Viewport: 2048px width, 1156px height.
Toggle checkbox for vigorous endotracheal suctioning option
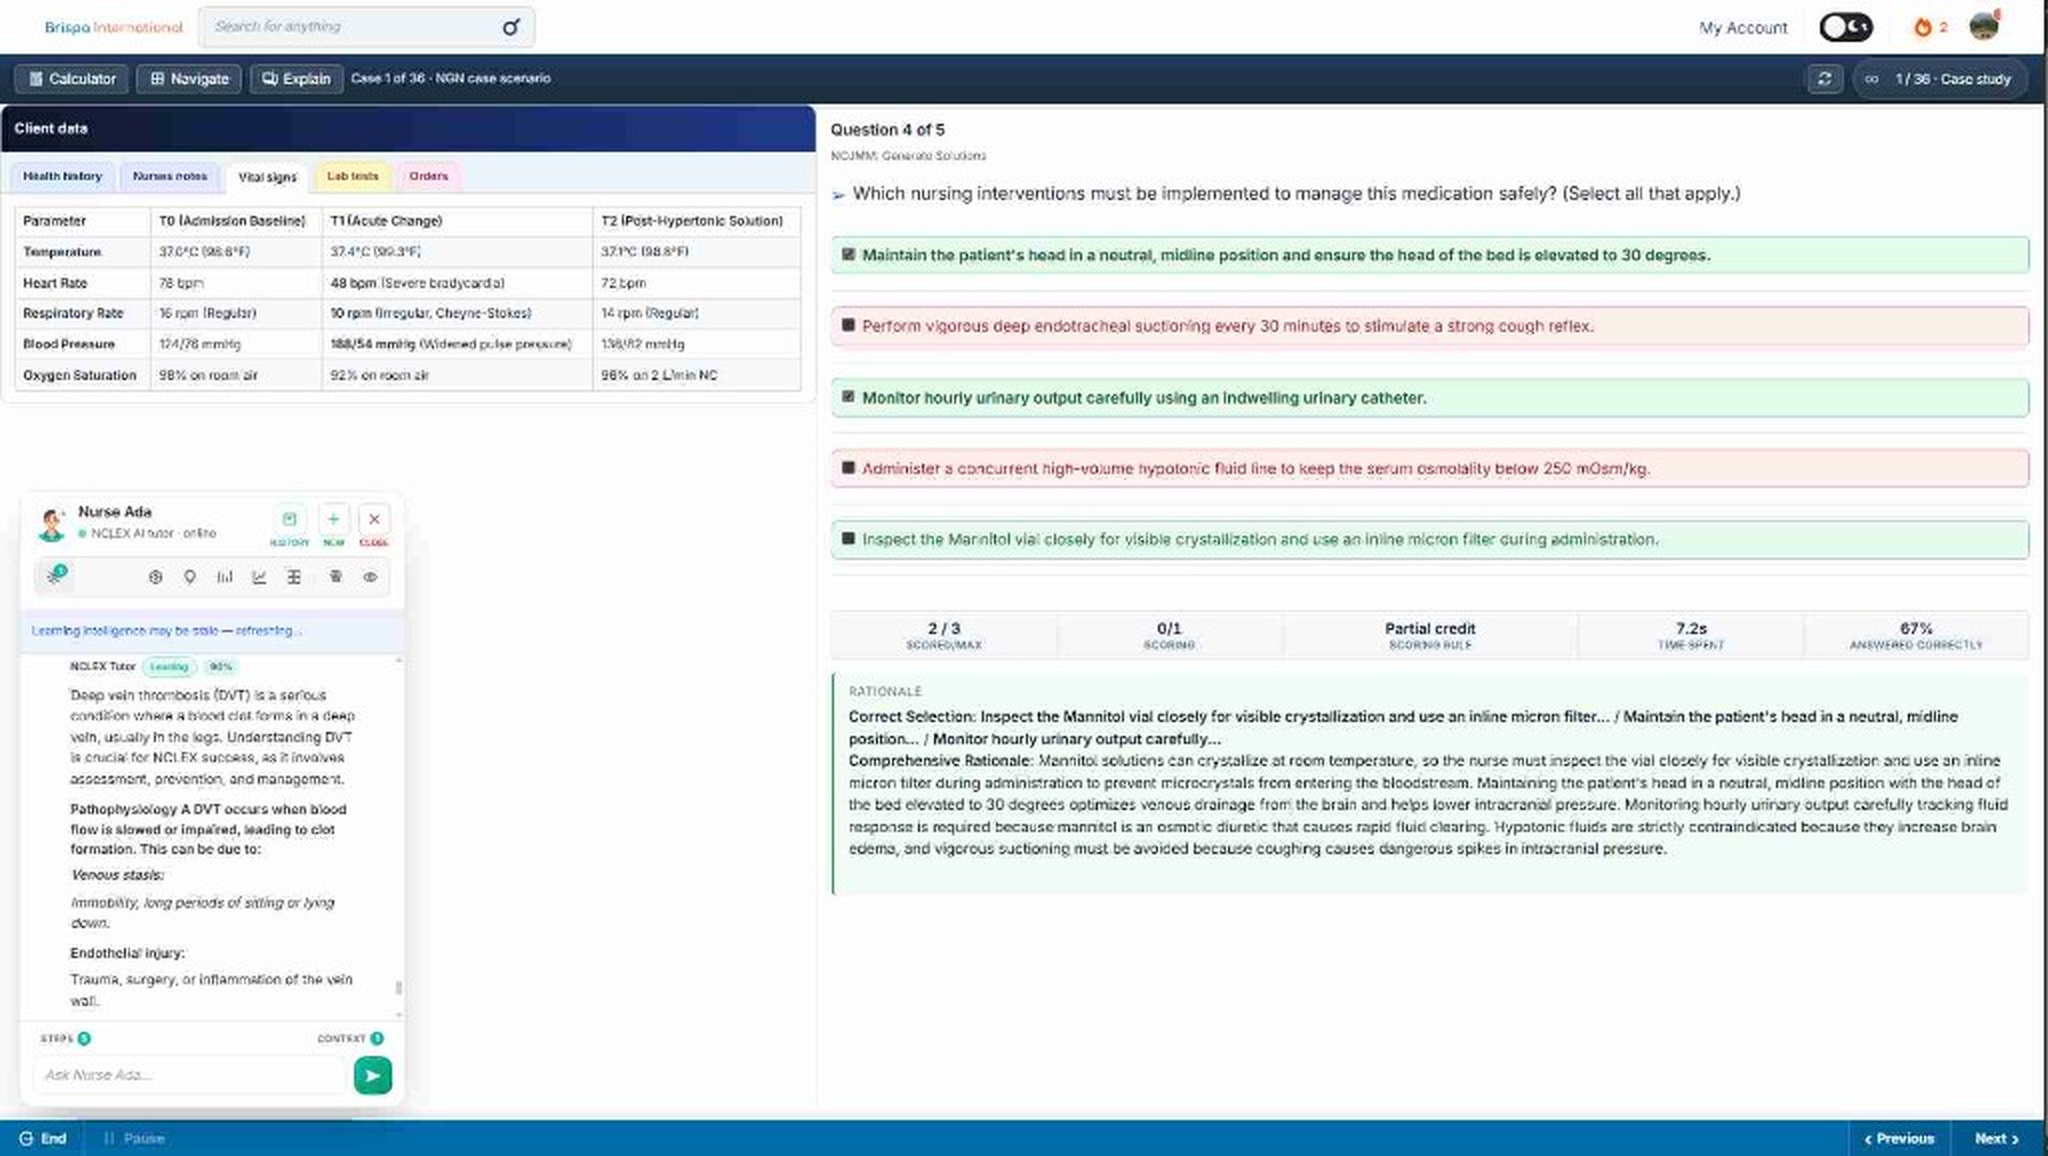(848, 326)
